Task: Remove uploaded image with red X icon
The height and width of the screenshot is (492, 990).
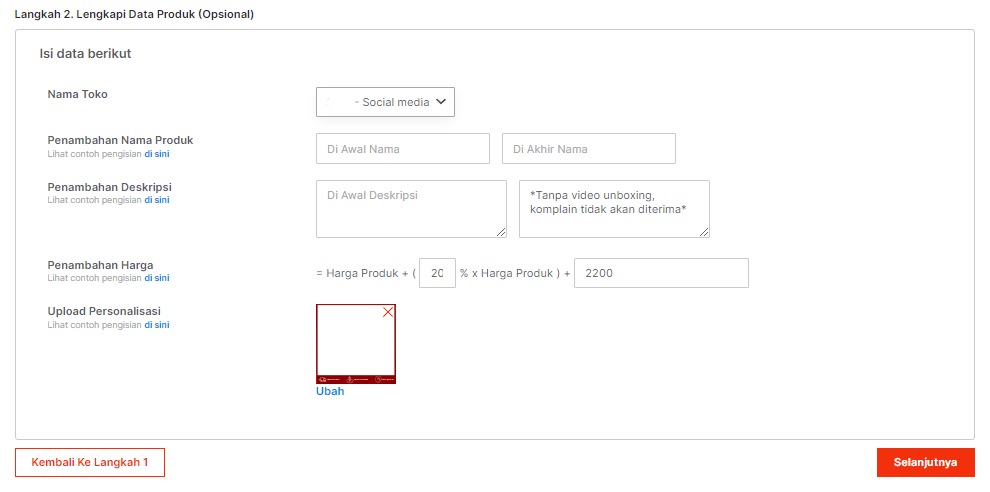Action: point(388,312)
